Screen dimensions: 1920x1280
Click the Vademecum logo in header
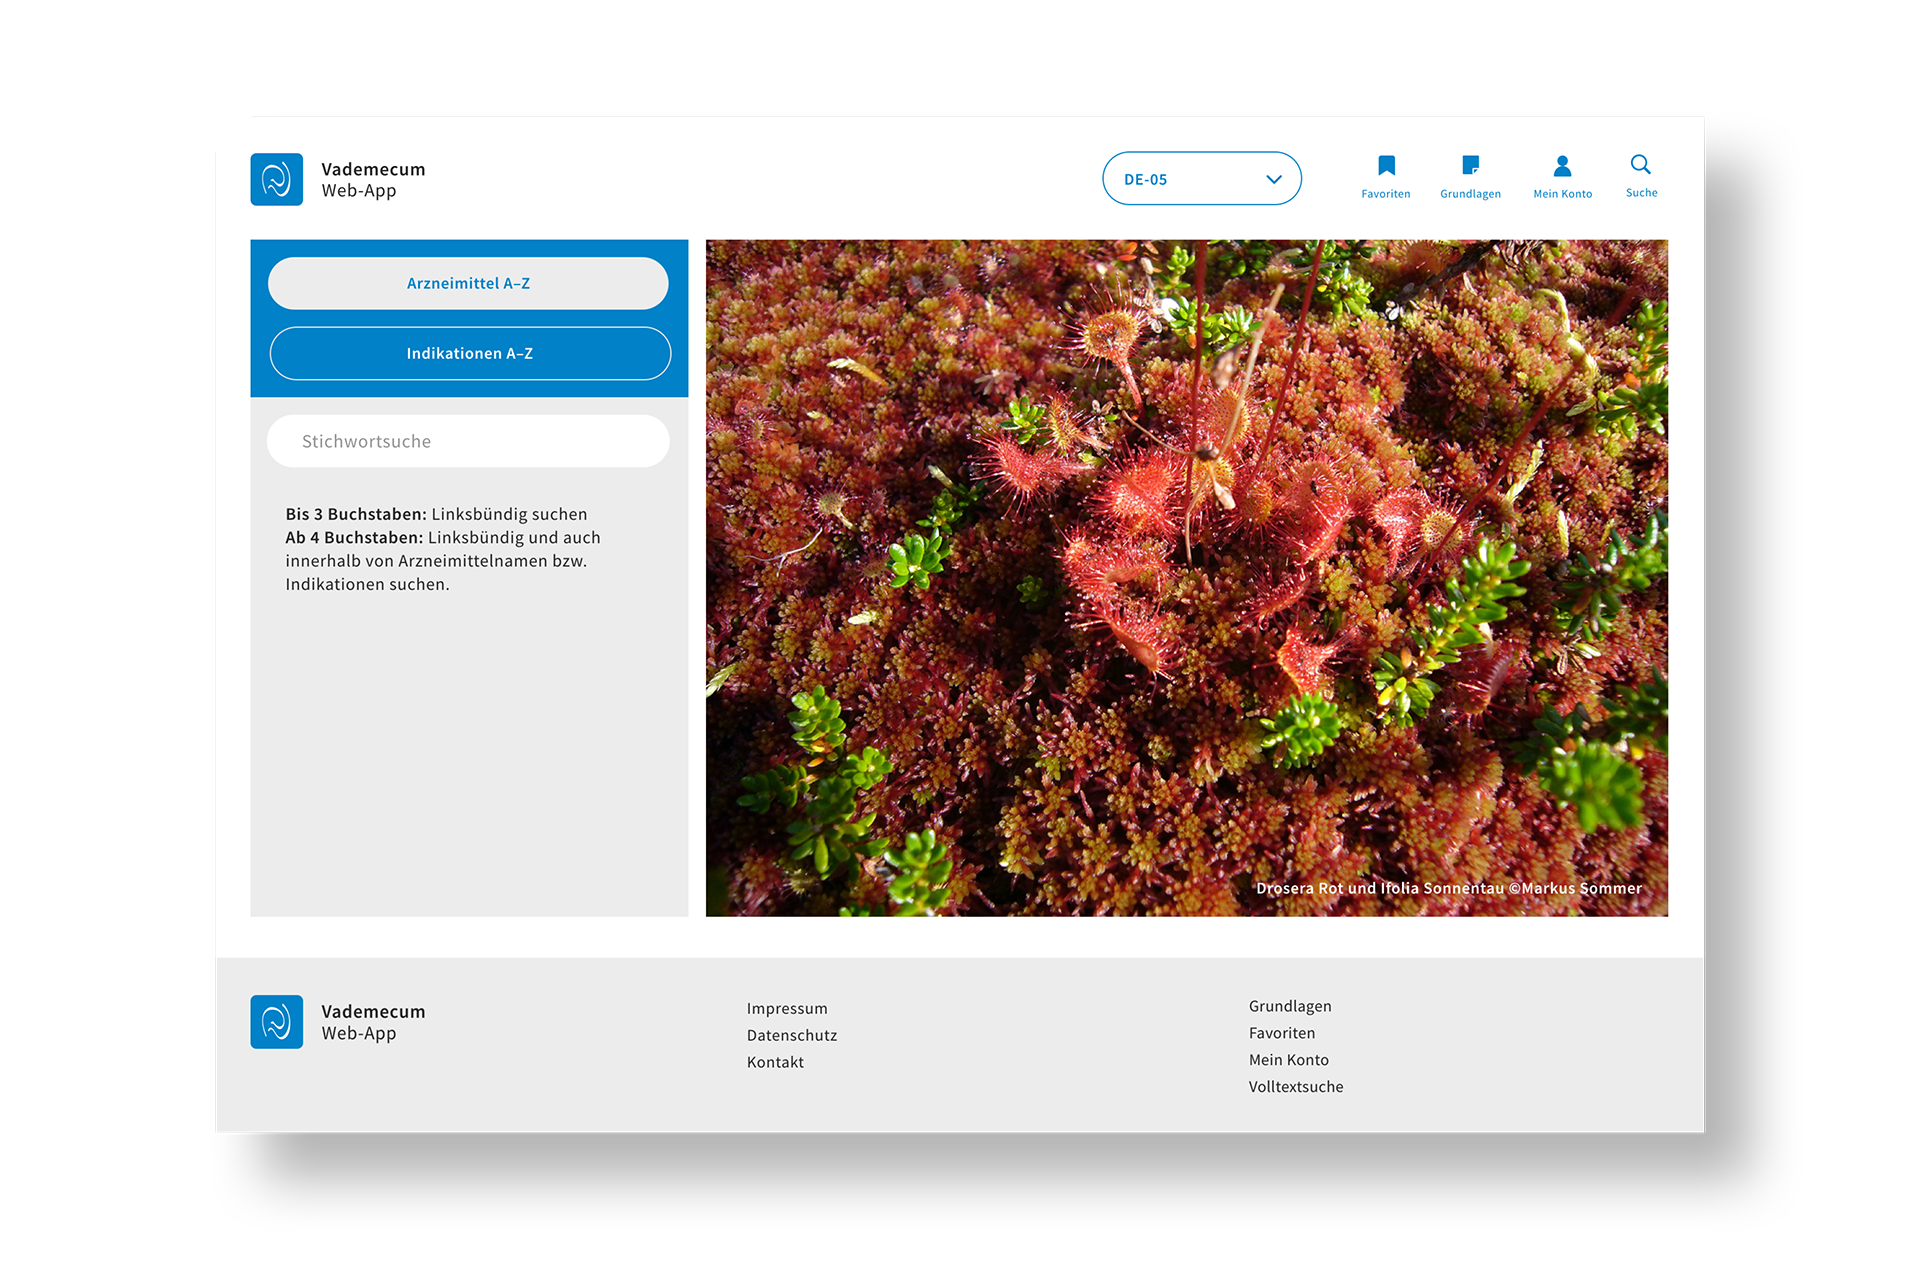click(x=277, y=180)
